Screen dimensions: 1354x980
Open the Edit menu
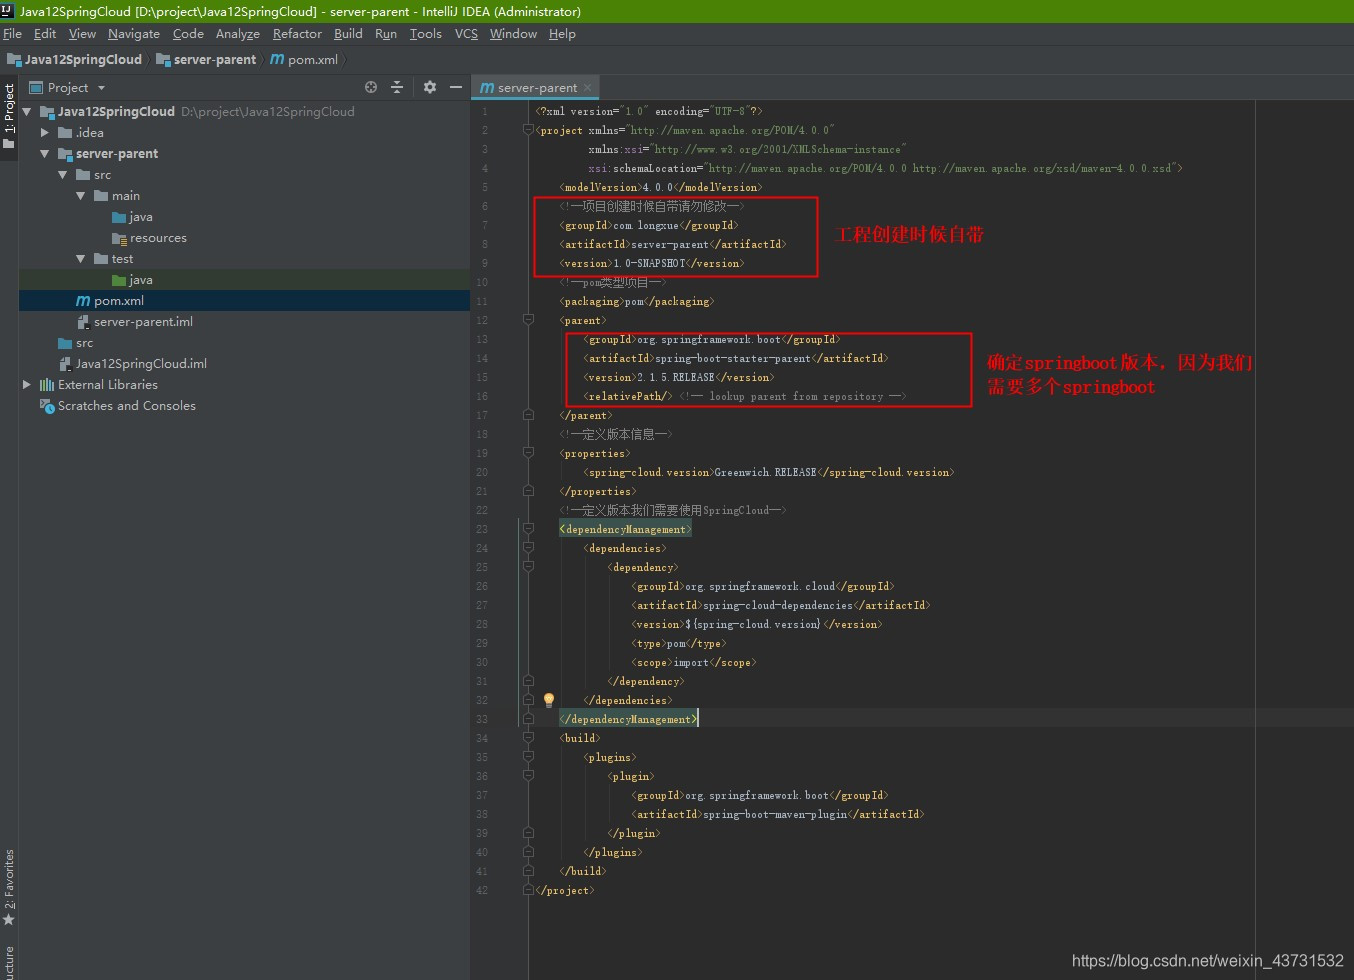click(x=45, y=34)
